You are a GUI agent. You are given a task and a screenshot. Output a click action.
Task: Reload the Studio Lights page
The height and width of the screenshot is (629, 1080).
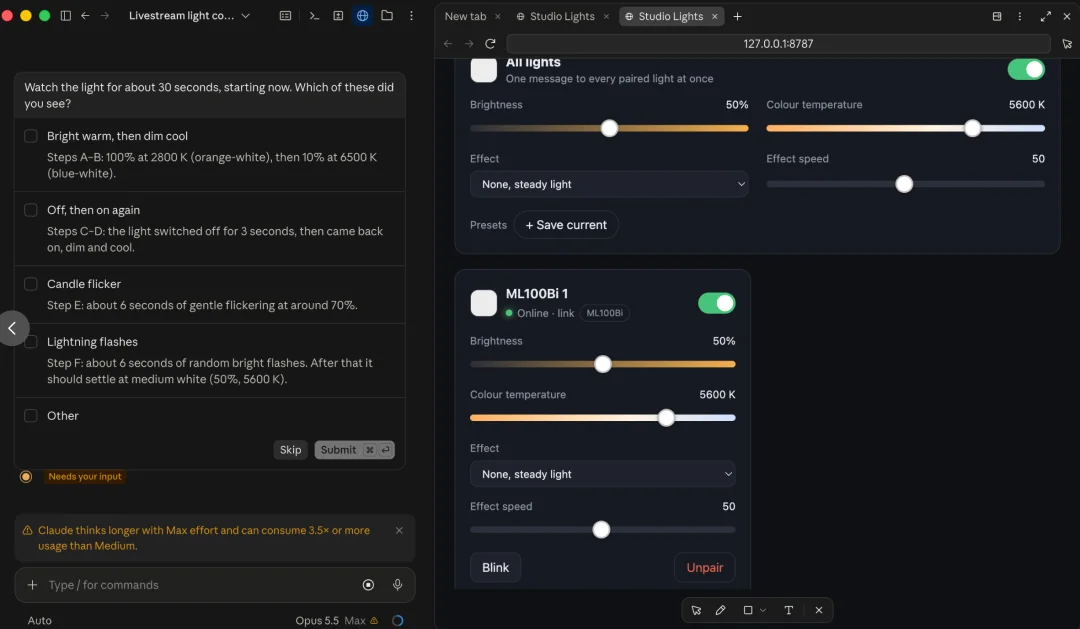tap(490, 43)
